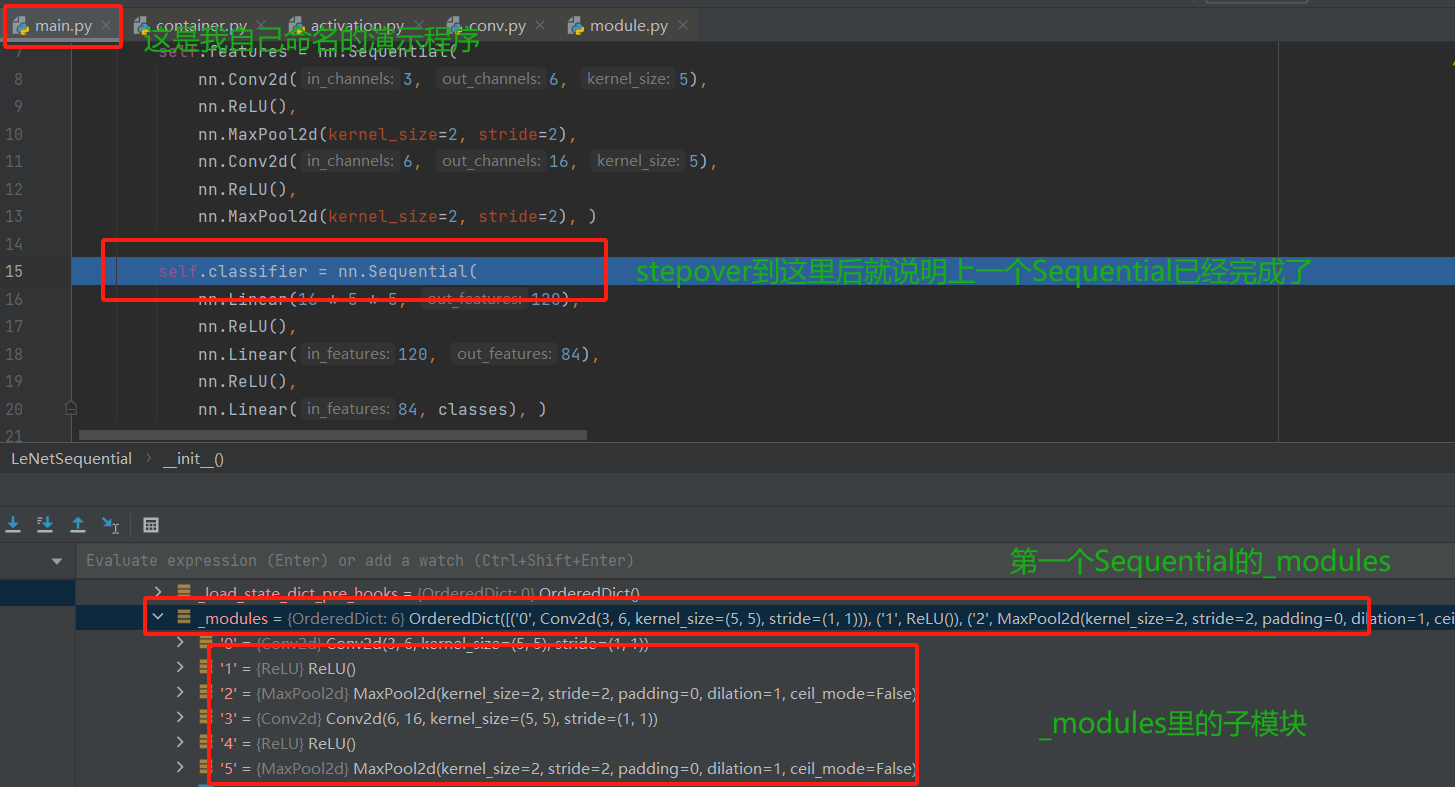The image size is (1455, 787).
Task: Click the Step Out arrow icon
Action: [77, 524]
